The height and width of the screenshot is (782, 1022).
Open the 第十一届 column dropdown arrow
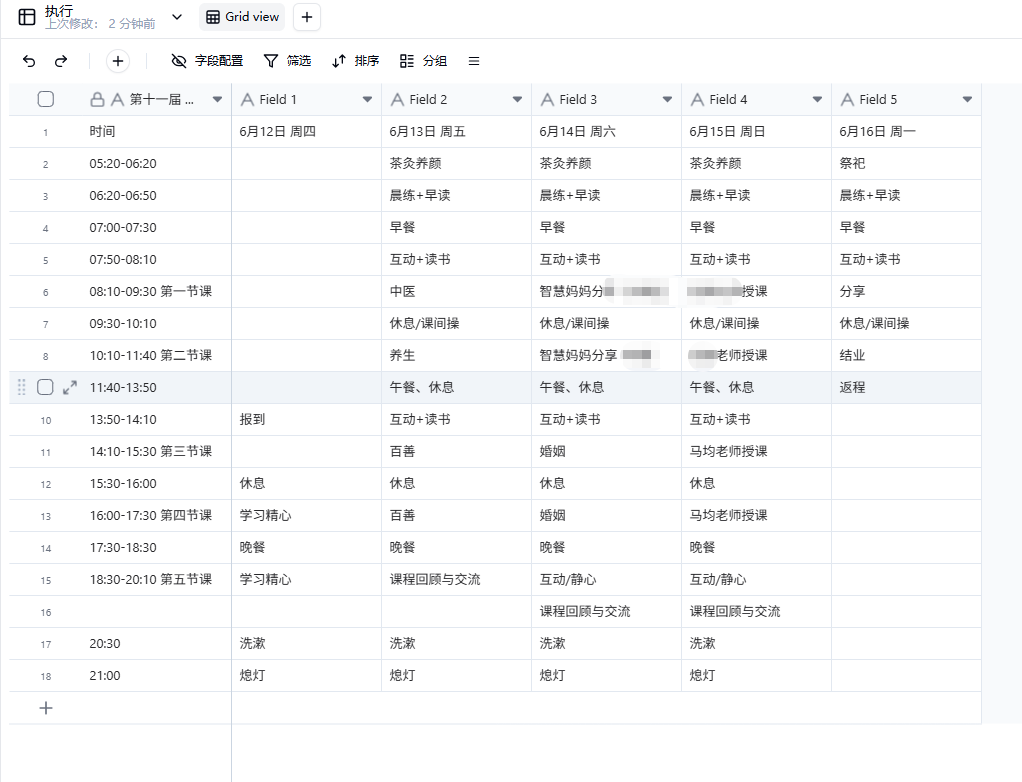[x=217, y=100]
